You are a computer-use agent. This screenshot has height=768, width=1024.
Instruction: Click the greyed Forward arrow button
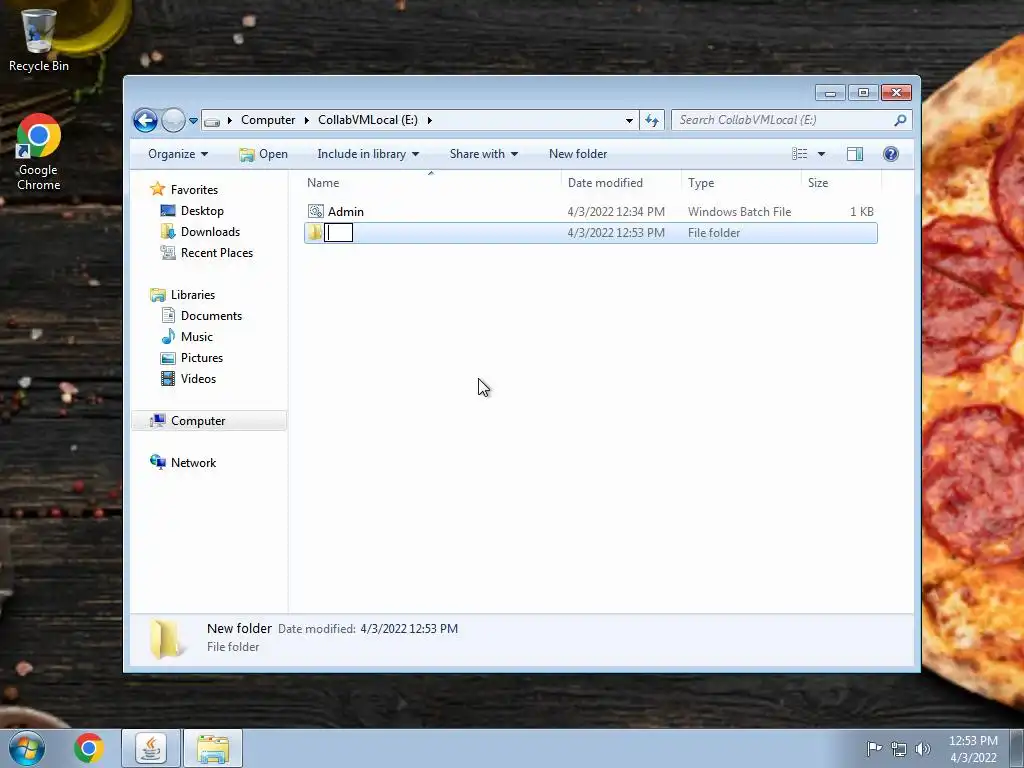tap(173, 120)
